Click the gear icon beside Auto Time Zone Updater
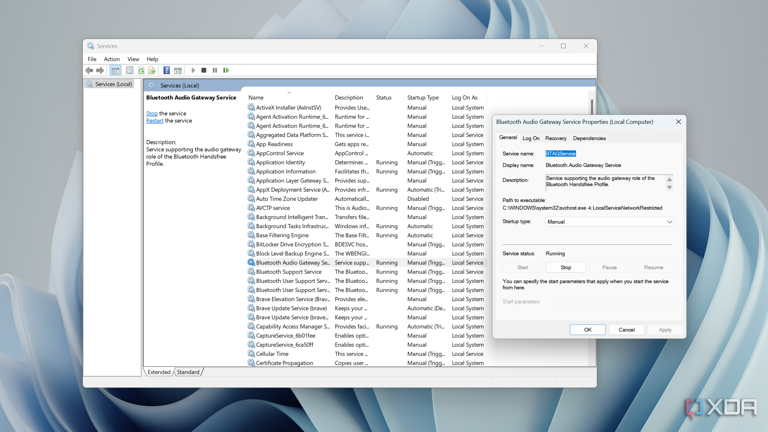The width and height of the screenshot is (768, 432). (x=251, y=198)
